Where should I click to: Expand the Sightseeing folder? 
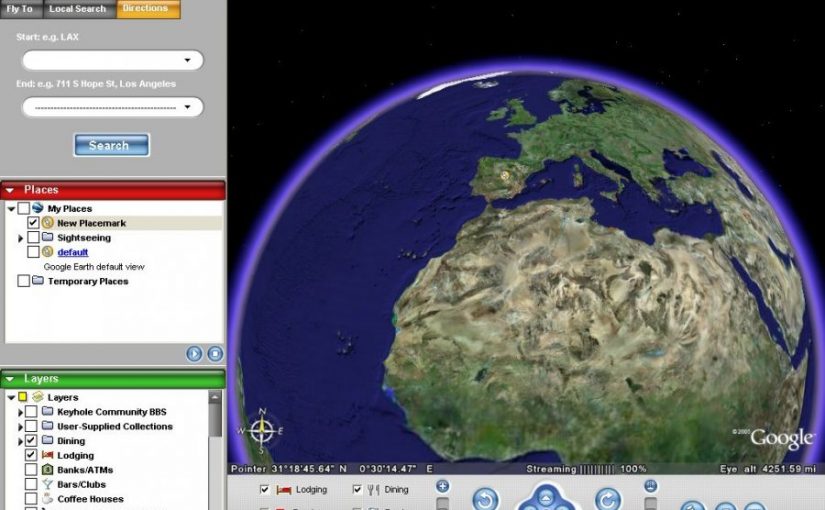pyautogui.click(x=21, y=238)
